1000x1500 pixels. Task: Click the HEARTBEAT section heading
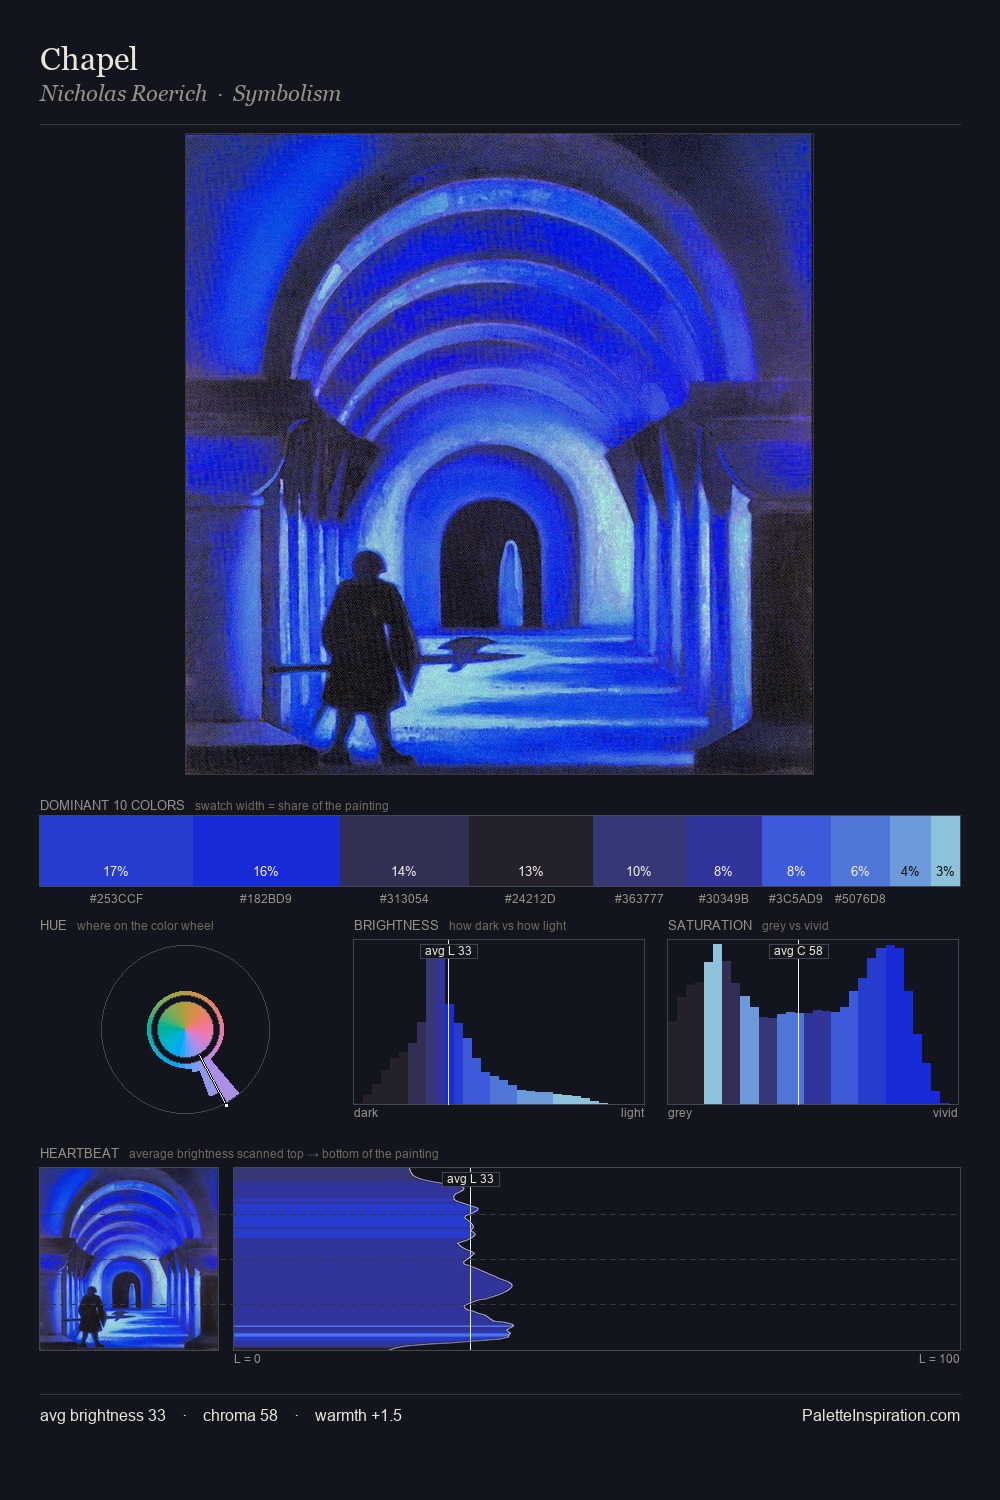coord(79,1153)
